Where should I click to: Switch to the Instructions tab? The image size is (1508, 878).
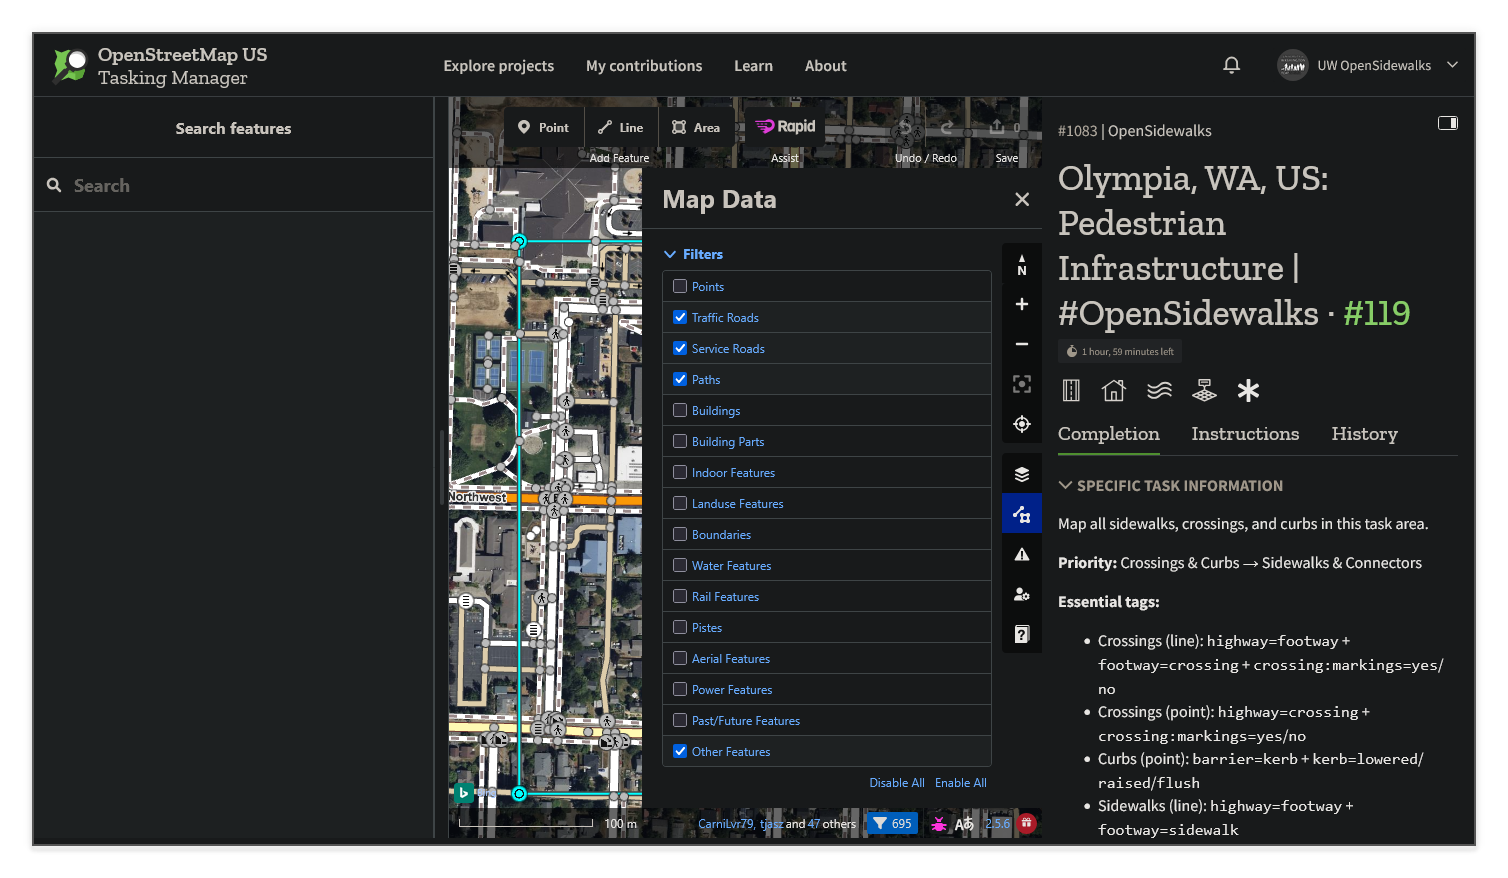click(1245, 434)
